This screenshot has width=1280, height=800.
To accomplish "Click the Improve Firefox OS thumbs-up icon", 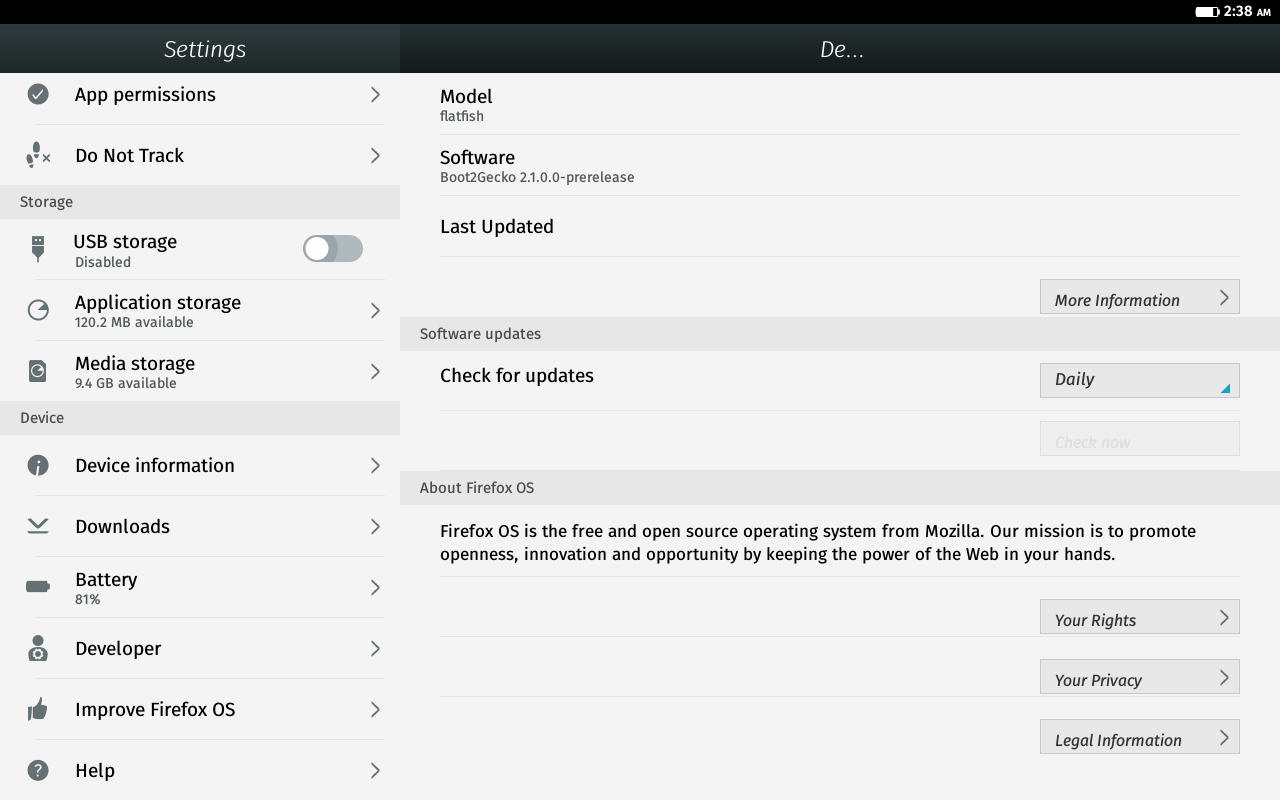I will tap(38, 709).
